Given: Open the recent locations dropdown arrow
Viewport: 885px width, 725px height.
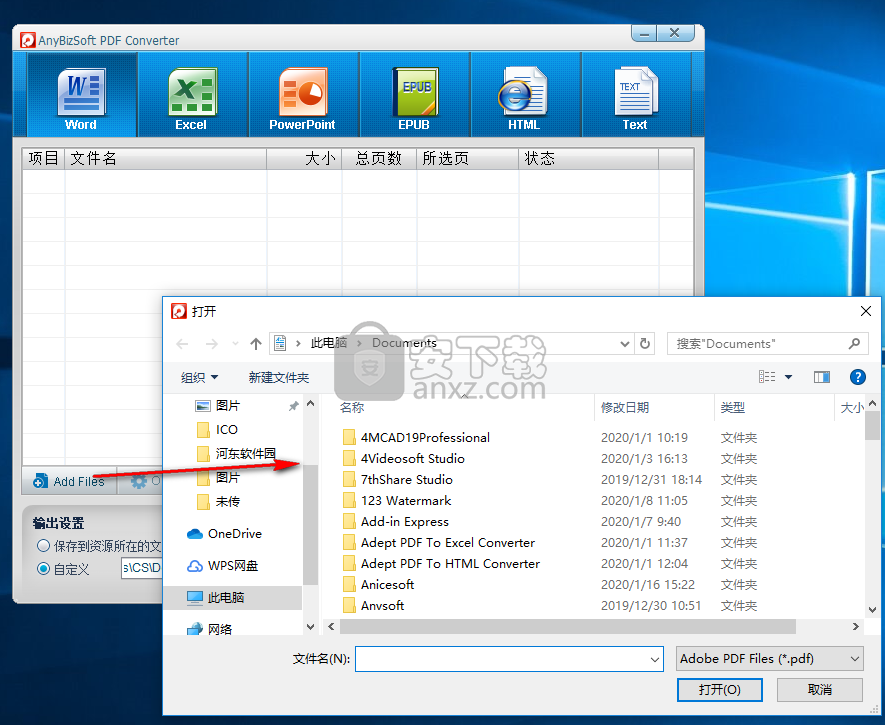Looking at the screenshot, I should click(235, 344).
